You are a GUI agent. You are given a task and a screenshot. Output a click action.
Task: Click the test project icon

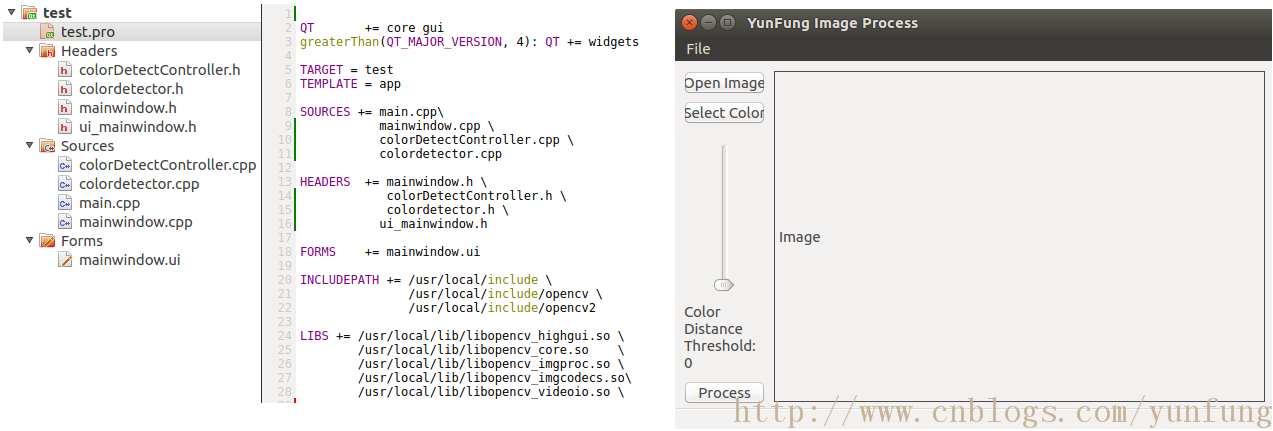click(30, 13)
